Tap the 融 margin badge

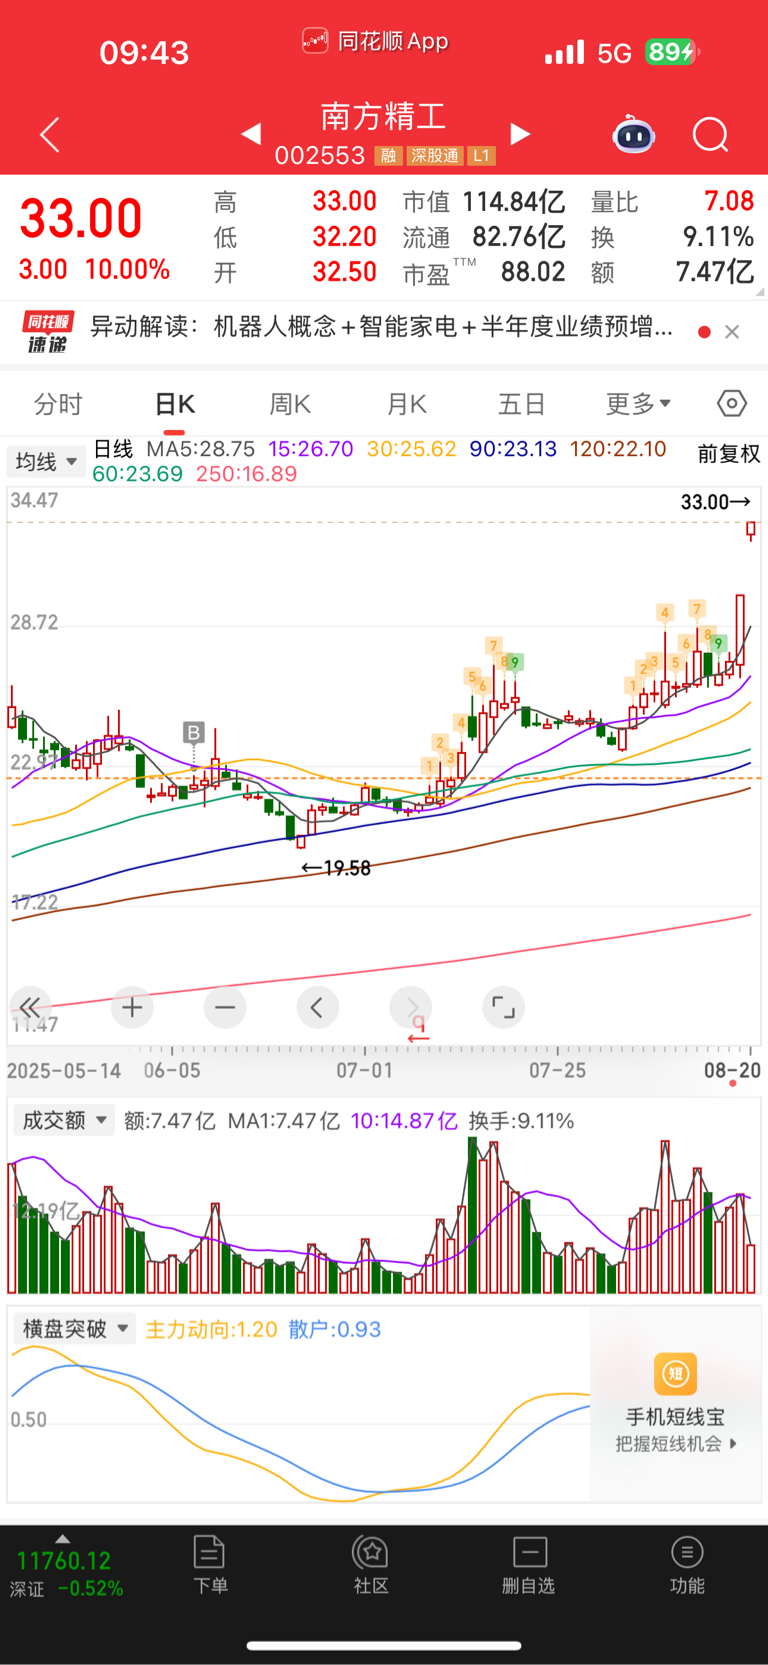pyautogui.click(x=388, y=156)
